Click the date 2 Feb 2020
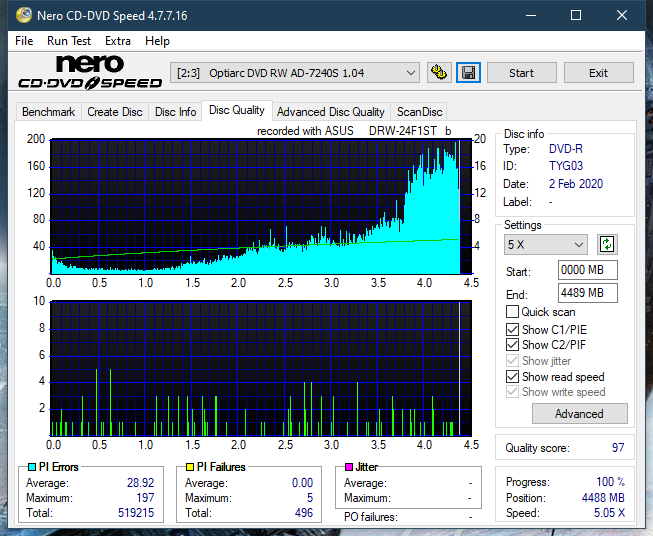 point(576,184)
